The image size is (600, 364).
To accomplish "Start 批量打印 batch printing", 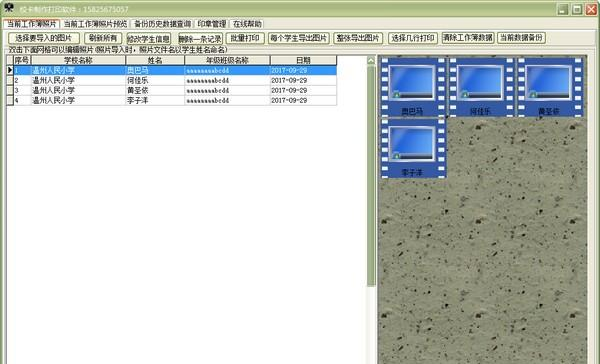I will (x=245, y=38).
